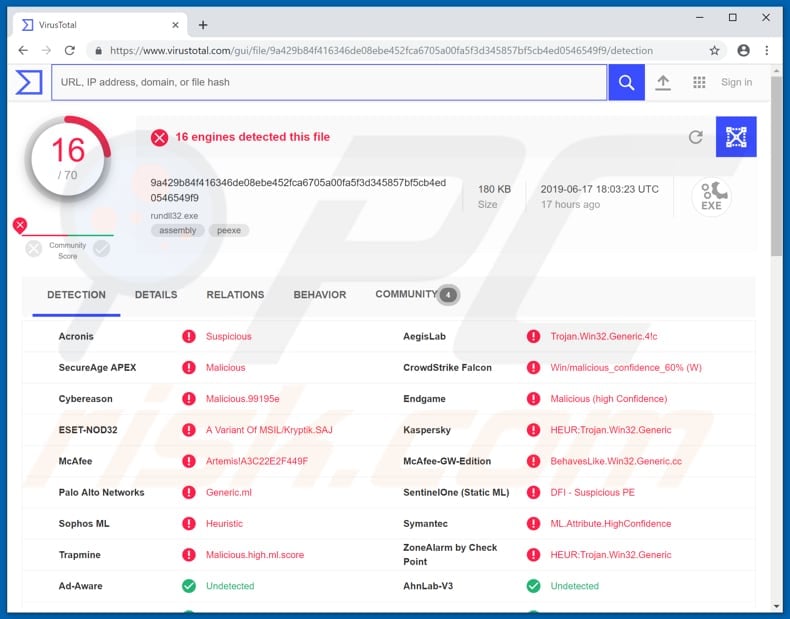
Task: Click the browser address bar URL
Action: [381, 50]
